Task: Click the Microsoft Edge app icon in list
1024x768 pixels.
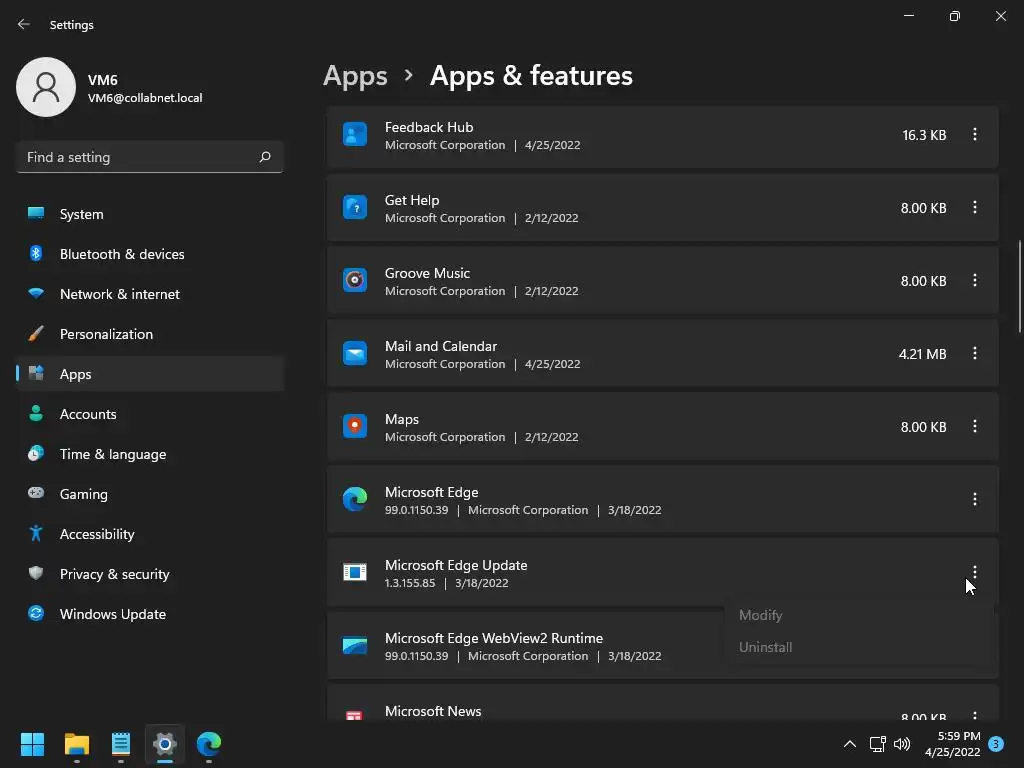Action: 355,500
